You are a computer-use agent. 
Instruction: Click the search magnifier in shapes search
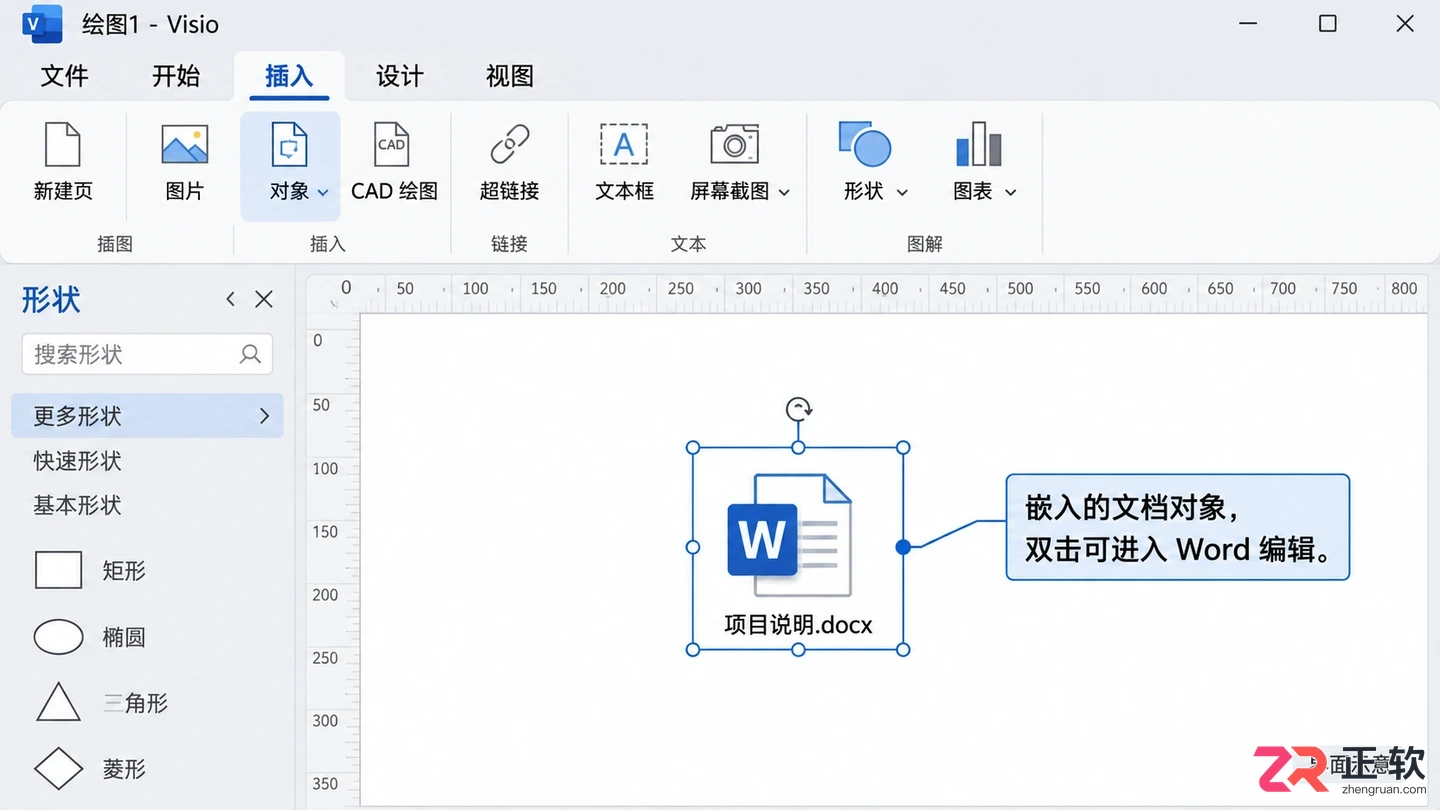[x=250, y=354]
